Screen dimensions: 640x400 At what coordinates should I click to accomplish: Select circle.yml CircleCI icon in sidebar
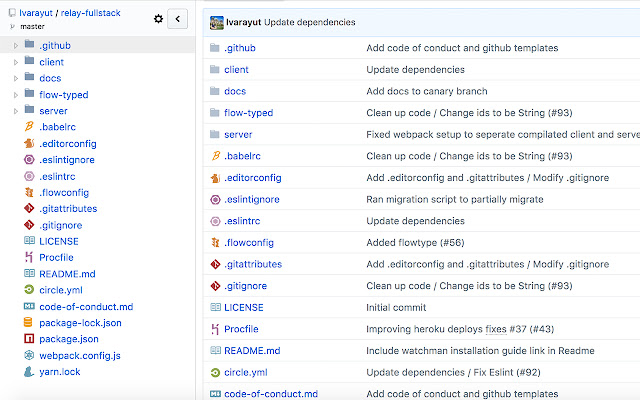click(x=29, y=290)
